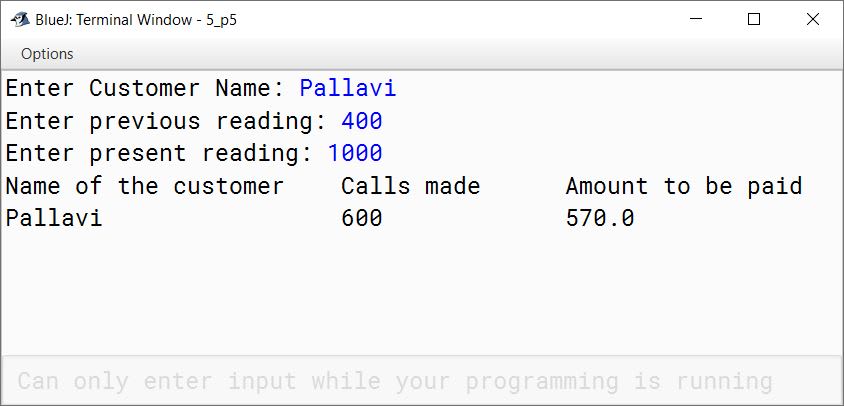Click the present reading value 1000

[x=355, y=153]
